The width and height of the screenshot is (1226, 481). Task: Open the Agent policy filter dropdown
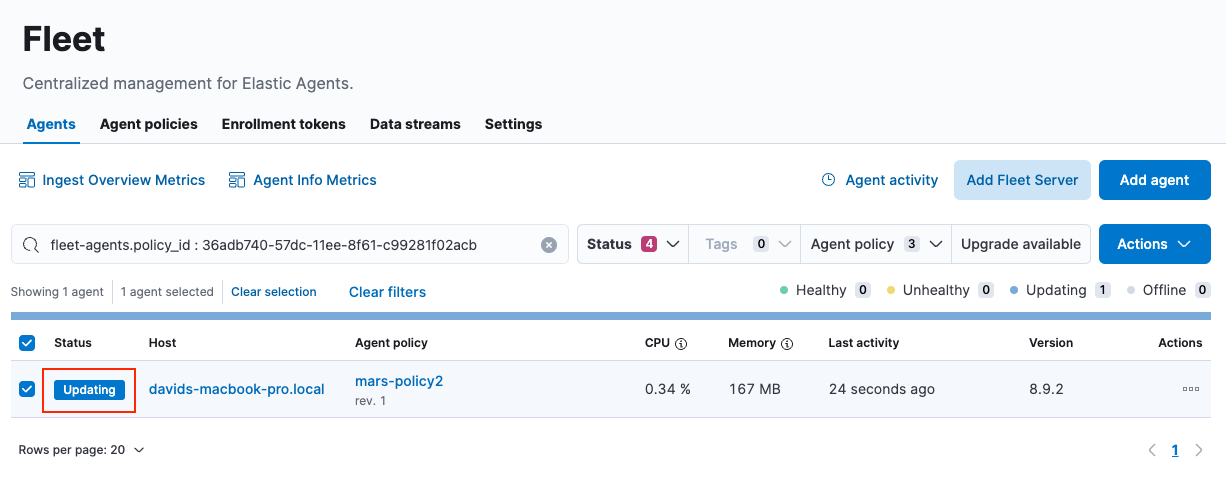[x=878, y=244]
